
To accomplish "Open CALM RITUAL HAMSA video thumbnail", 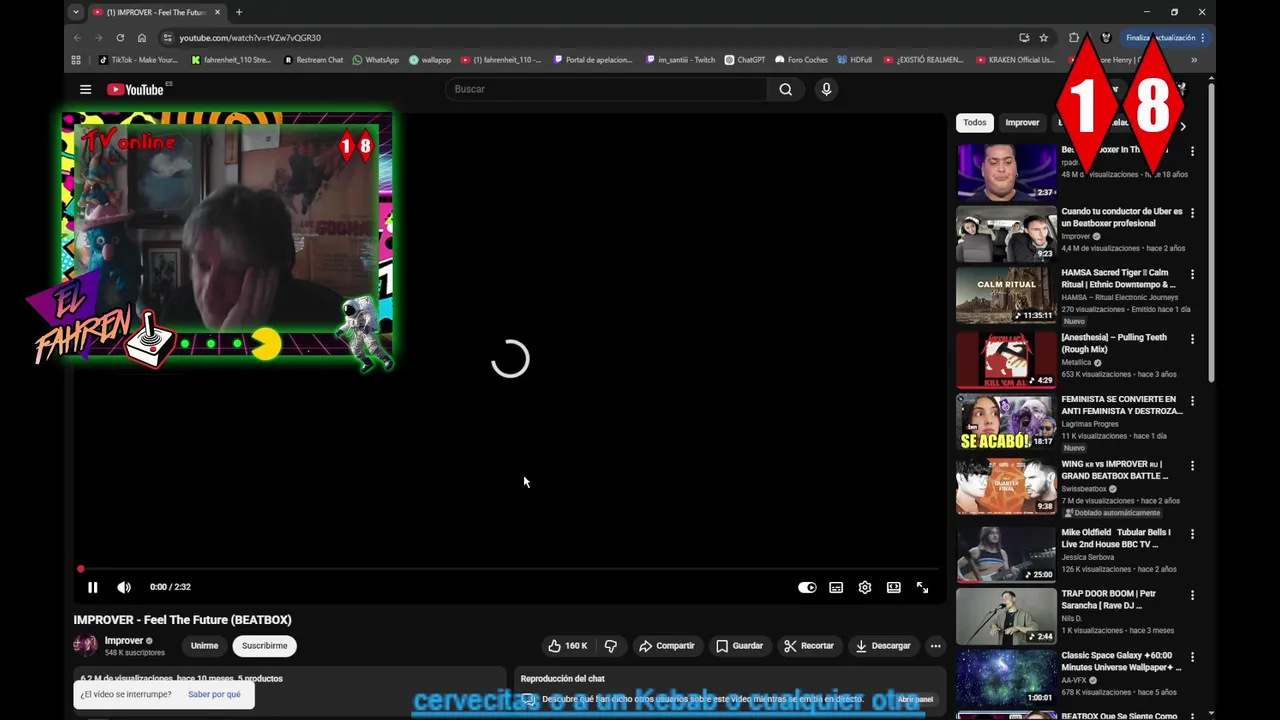I will pos(1006,296).
